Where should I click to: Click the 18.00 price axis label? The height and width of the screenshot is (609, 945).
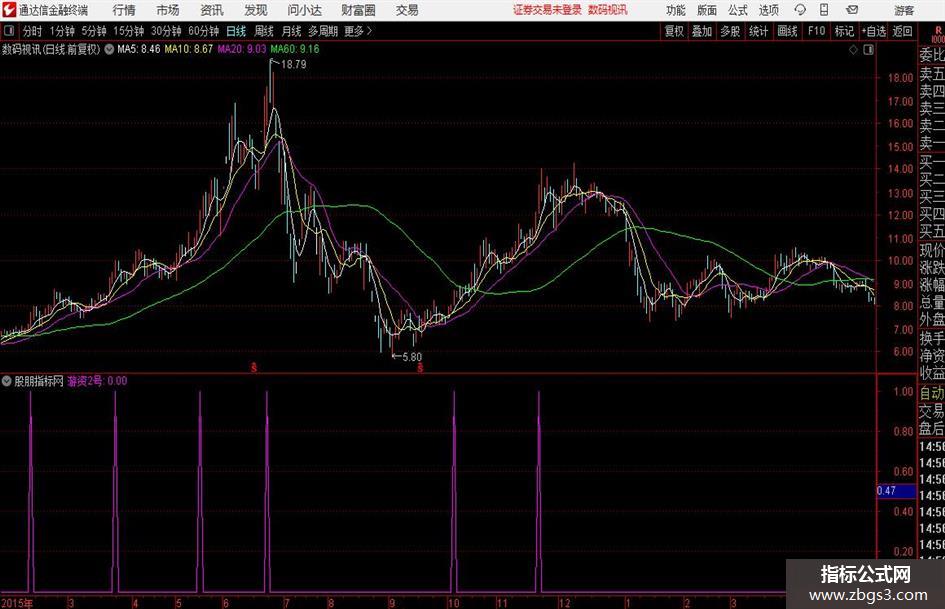[900, 78]
